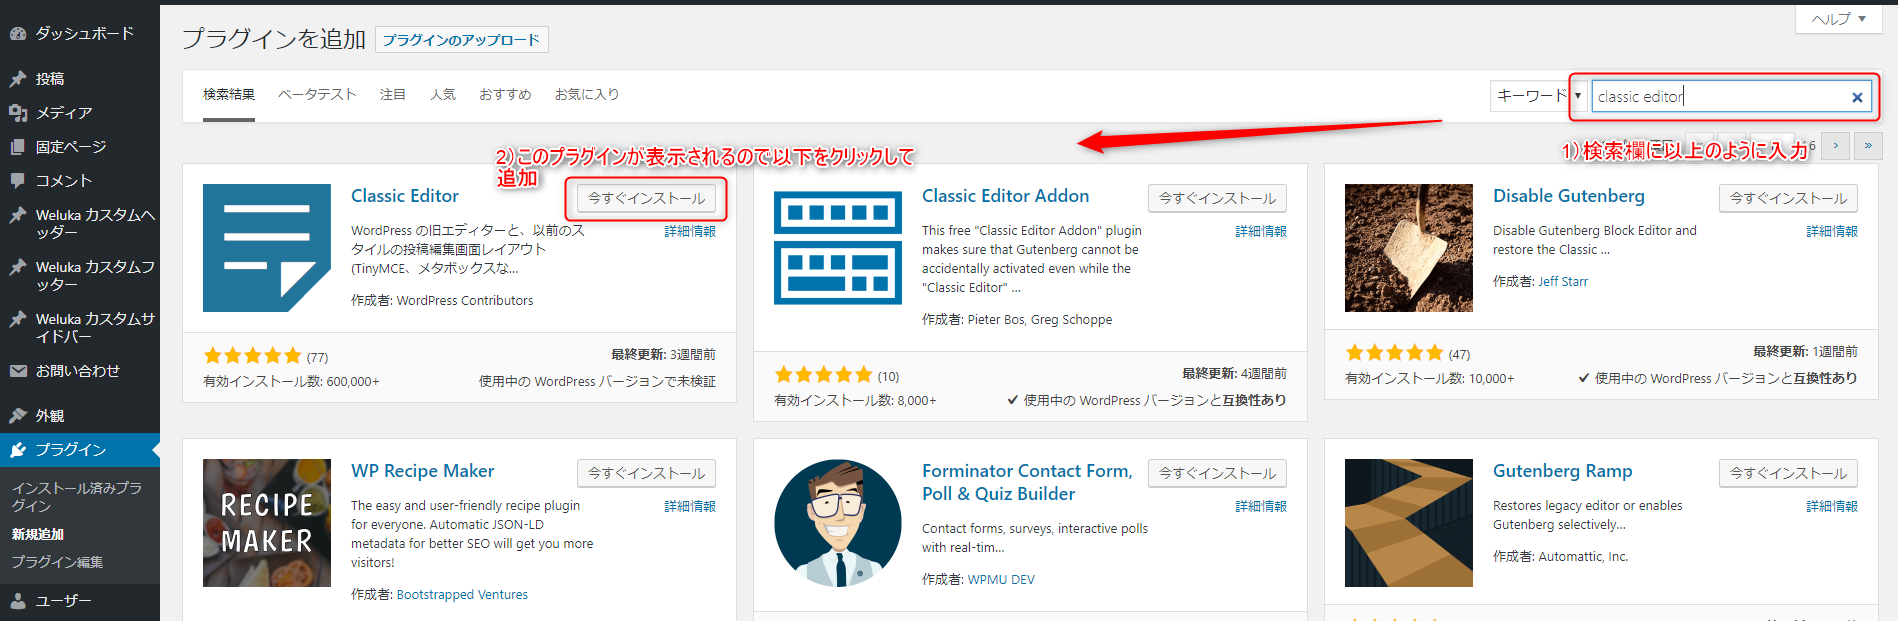View 詳細情報 for WP Recipe Maker
1898x621 pixels.
pos(690,506)
